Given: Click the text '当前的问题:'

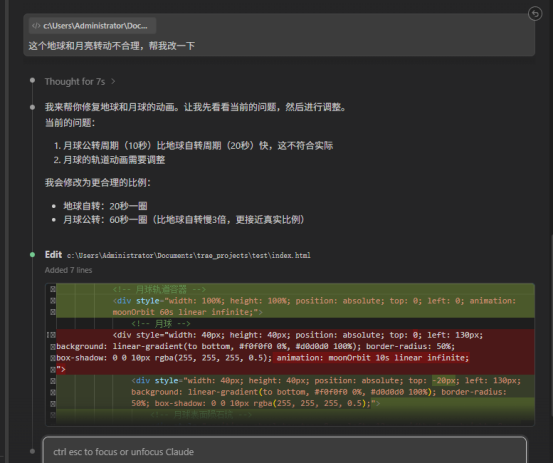Looking at the screenshot, I should pyautogui.click(x=70, y=123).
